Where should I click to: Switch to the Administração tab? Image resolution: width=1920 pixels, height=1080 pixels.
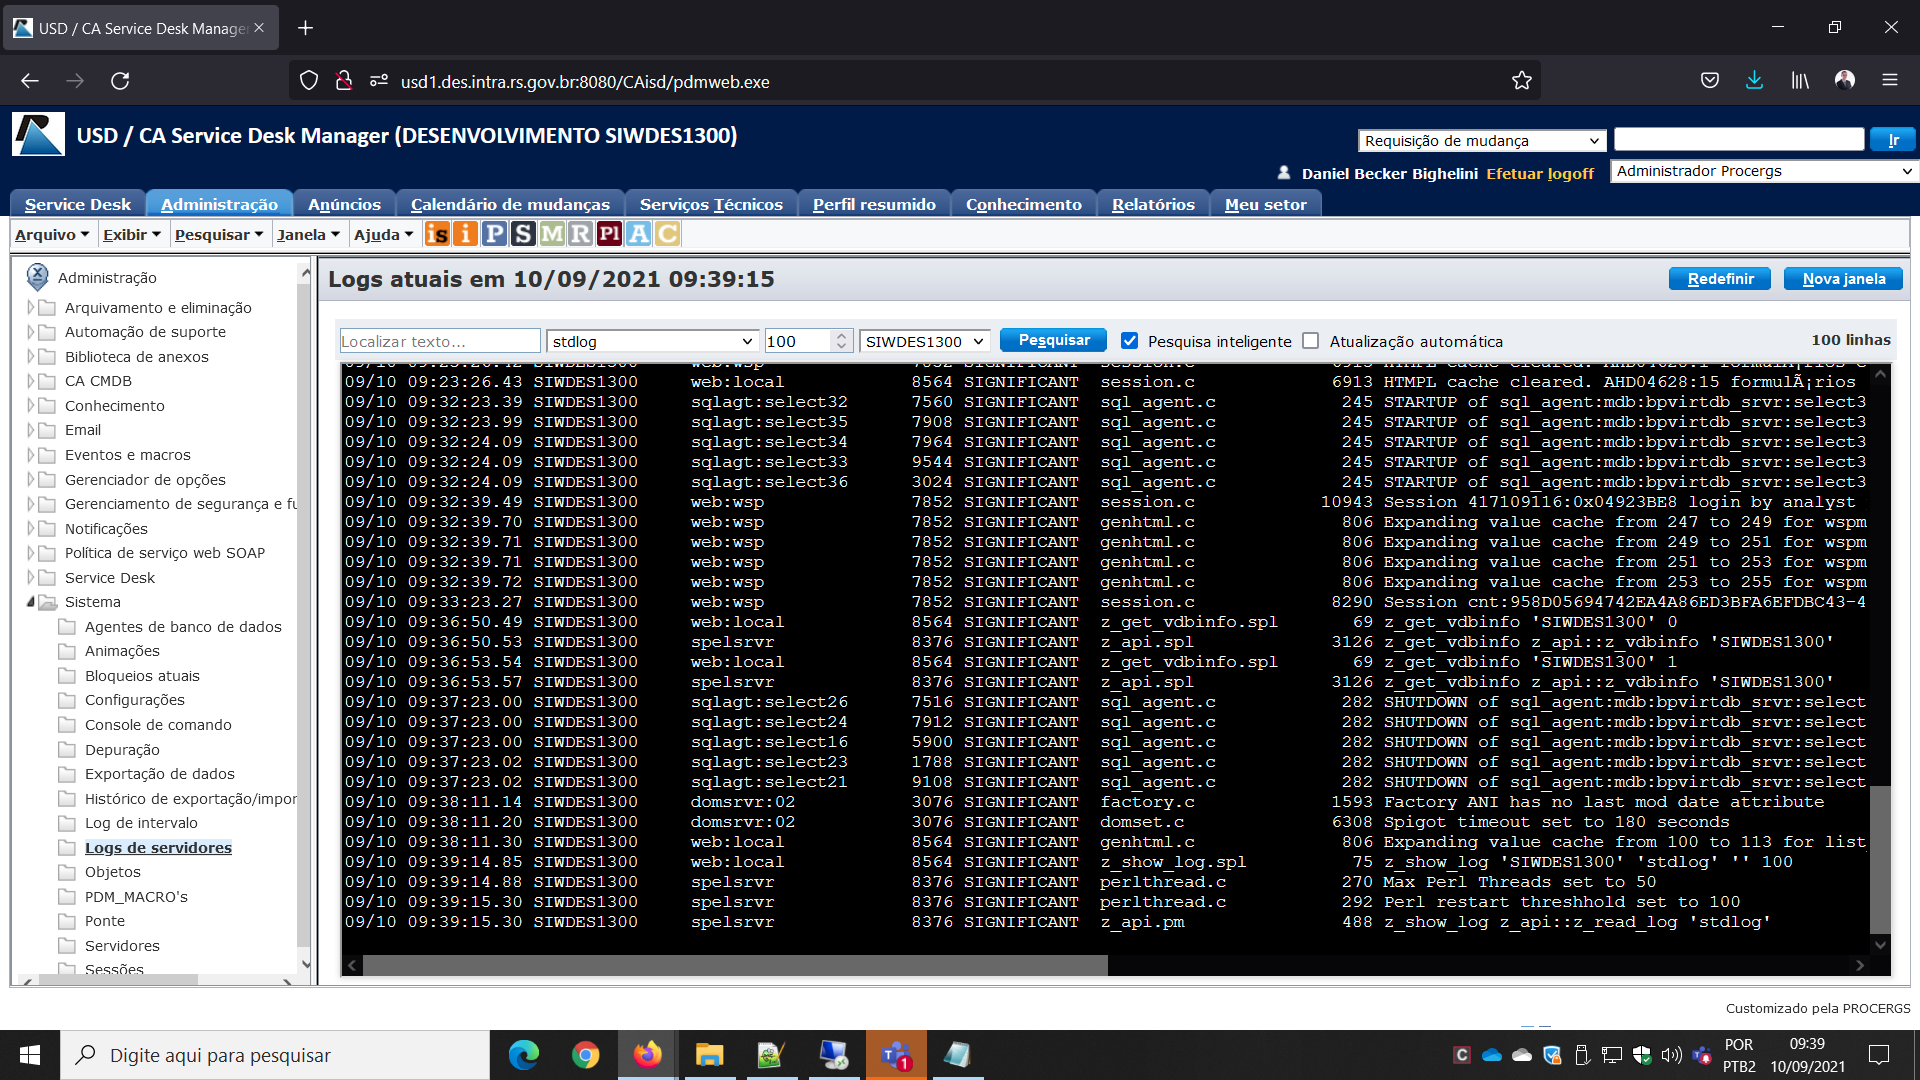click(x=219, y=204)
